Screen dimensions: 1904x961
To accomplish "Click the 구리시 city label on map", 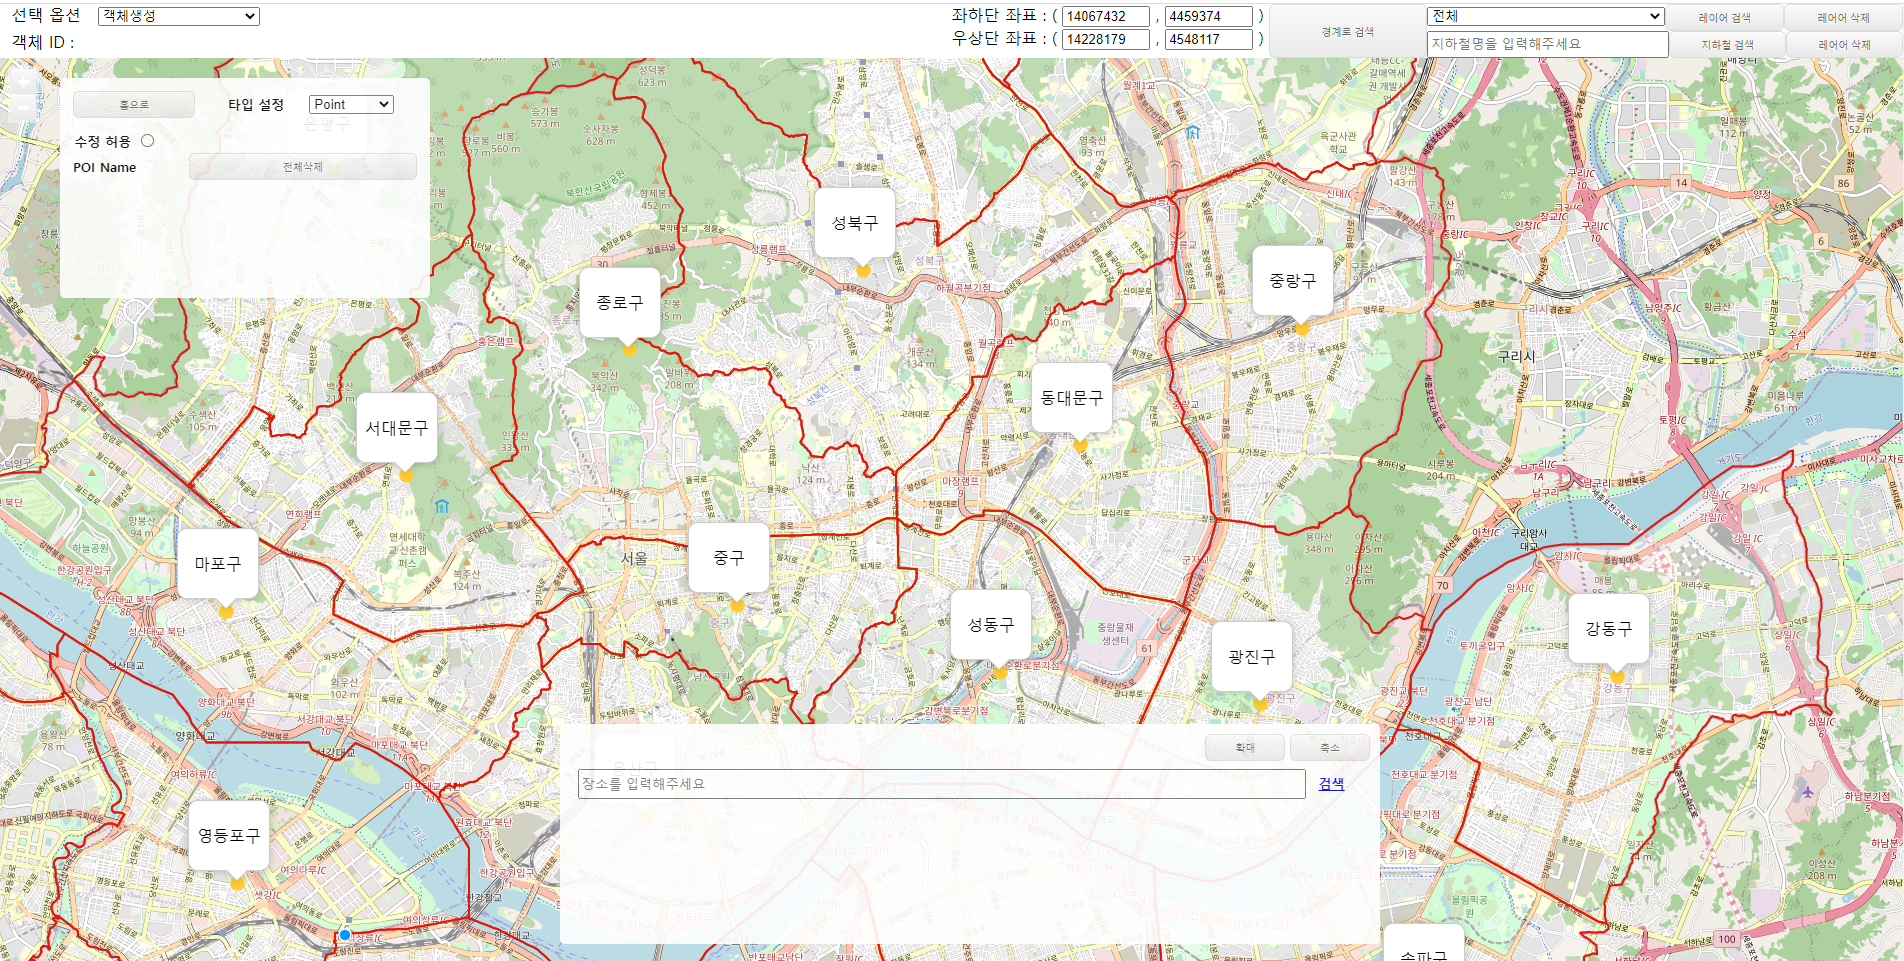I will click(1516, 356).
